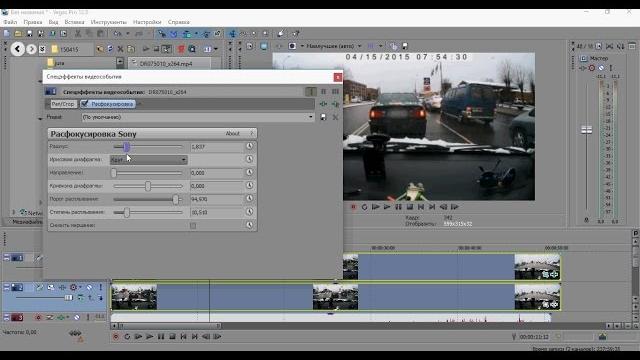The image size is (640, 360).
Task: Stop playback in the timeline transport bar
Action: [x=172, y=337]
